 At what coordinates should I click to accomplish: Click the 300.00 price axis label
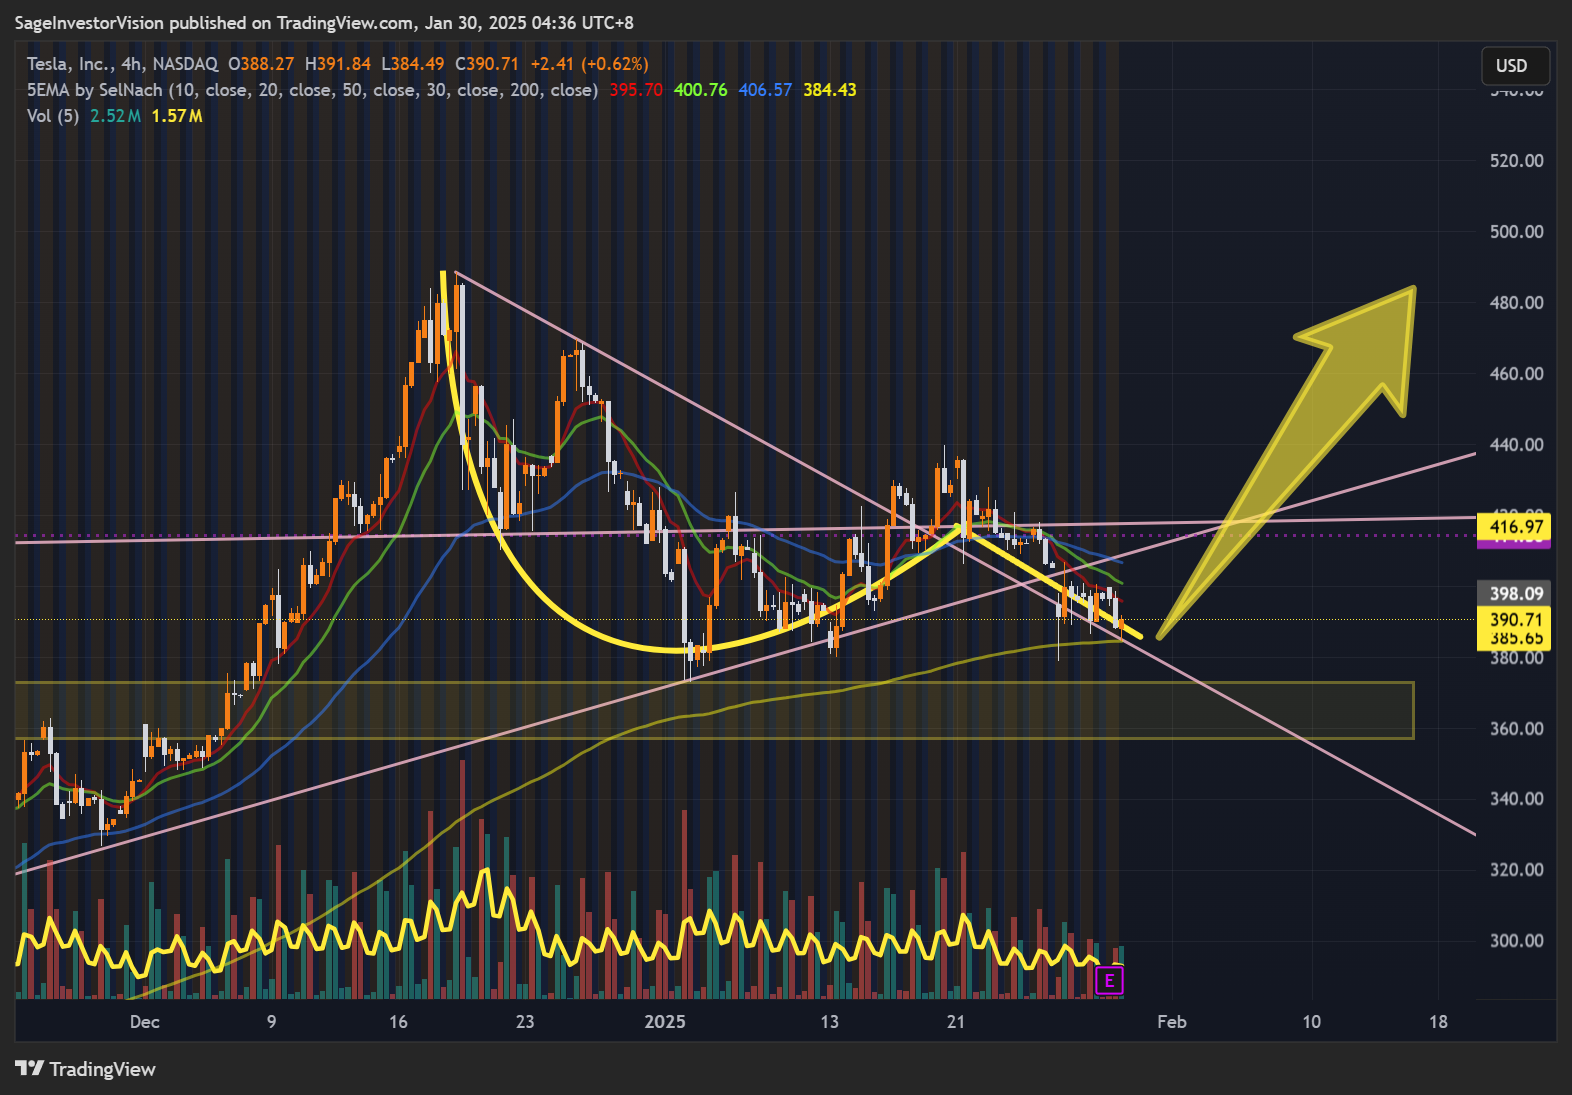1516,941
